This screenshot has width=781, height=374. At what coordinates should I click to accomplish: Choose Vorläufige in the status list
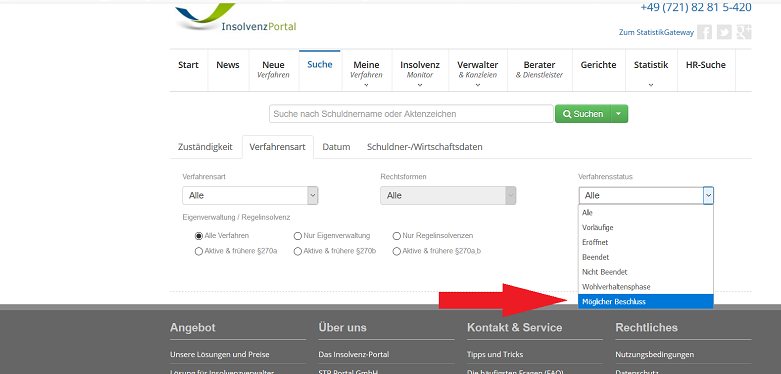point(646,228)
